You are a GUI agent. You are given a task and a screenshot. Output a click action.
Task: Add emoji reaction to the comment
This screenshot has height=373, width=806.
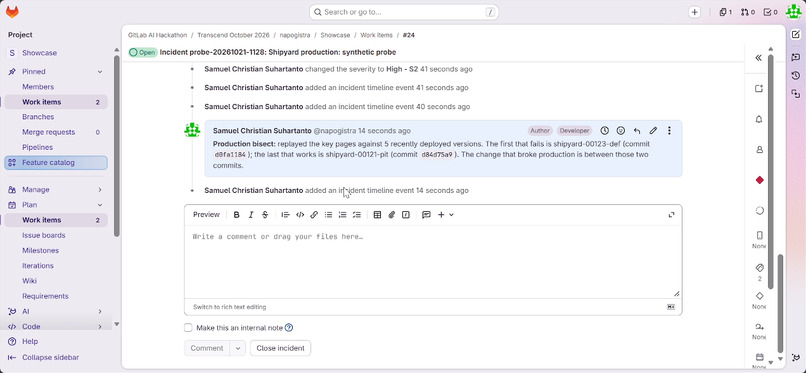(x=621, y=130)
